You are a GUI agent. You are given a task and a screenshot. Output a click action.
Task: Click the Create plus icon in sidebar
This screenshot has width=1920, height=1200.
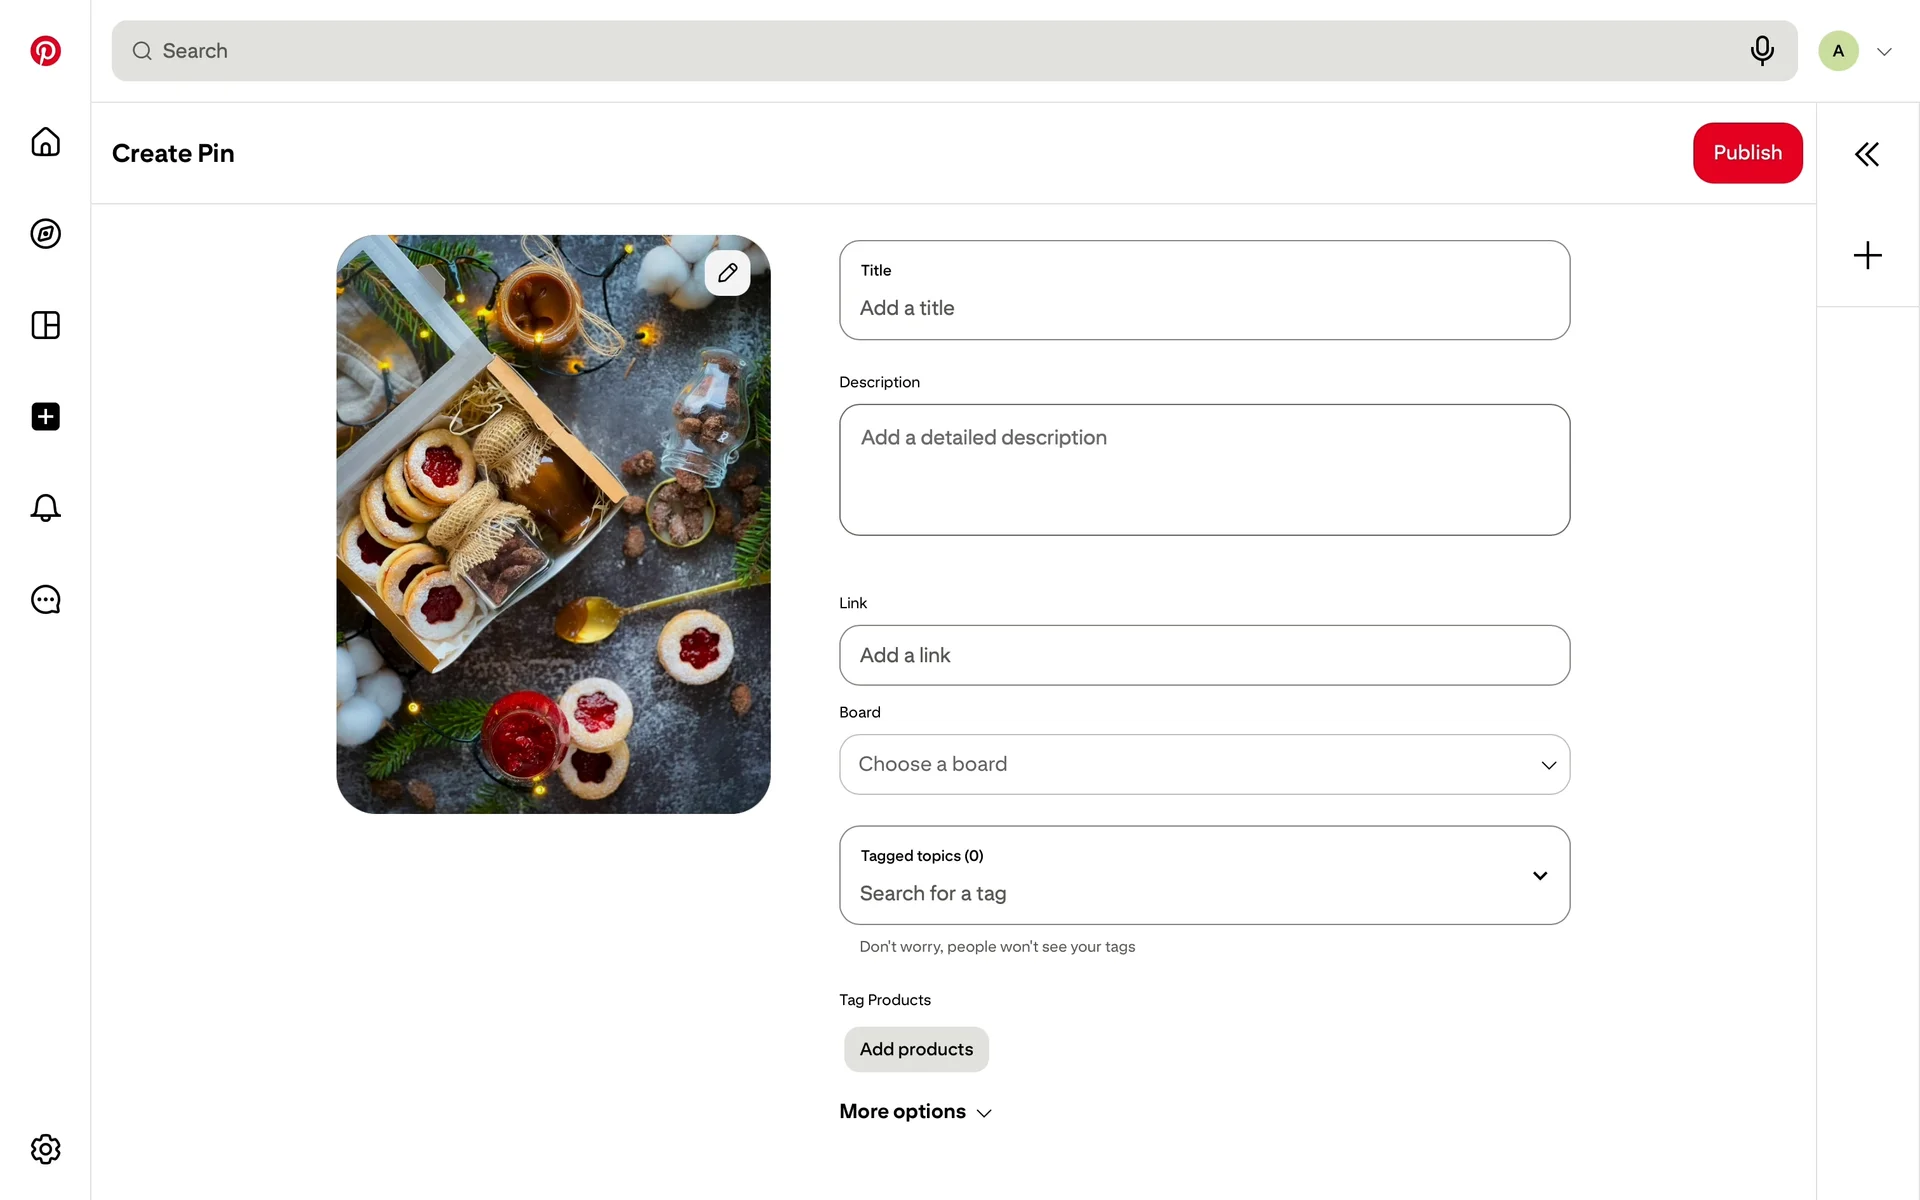pos(45,416)
